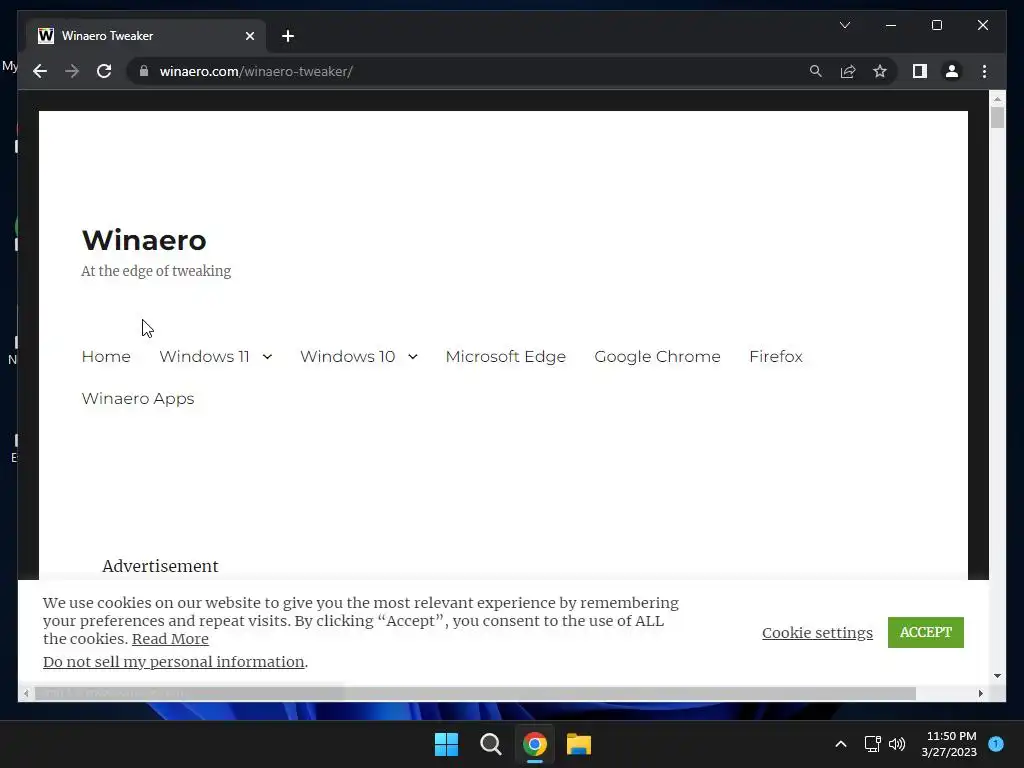Open Winaero Apps menu item
The width and height of the screenshot is (1024, 768).
[x=138, y=398]
